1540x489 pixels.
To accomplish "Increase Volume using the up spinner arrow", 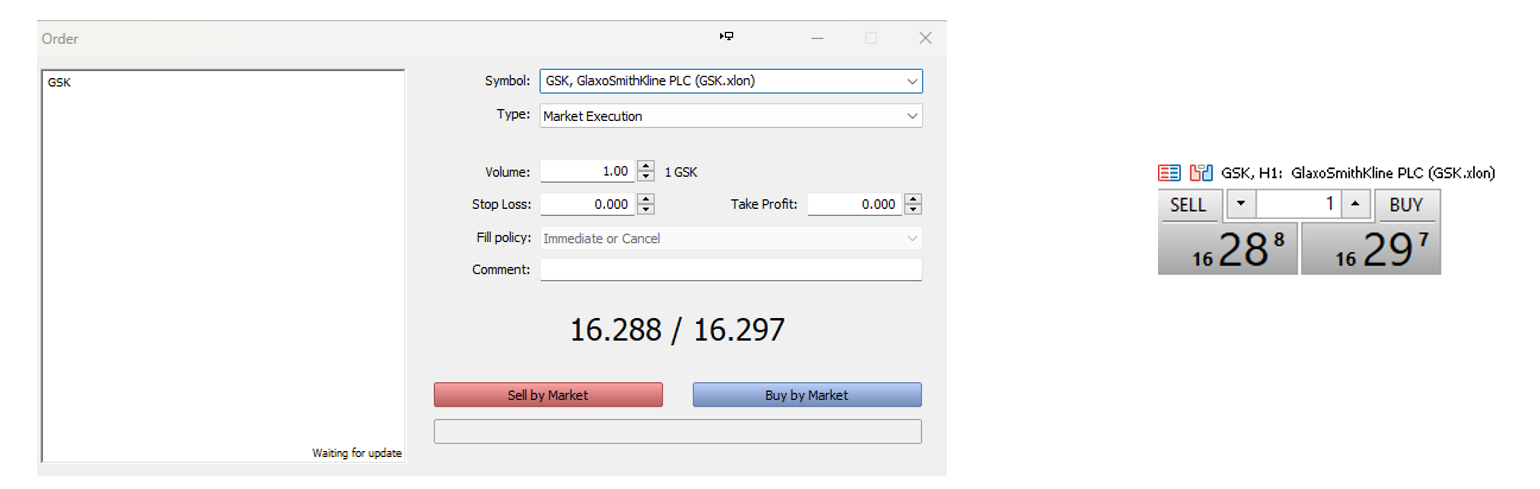I will point(646,167).
